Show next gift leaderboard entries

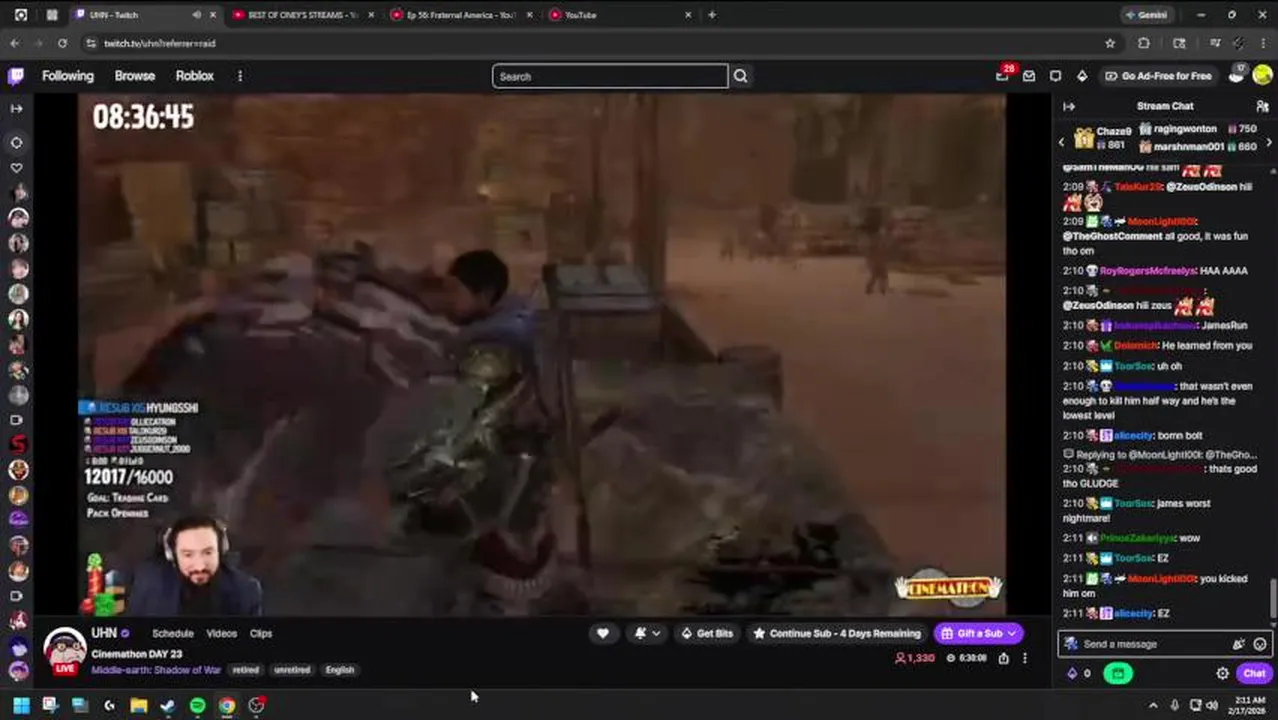[x=1269, y=143]
